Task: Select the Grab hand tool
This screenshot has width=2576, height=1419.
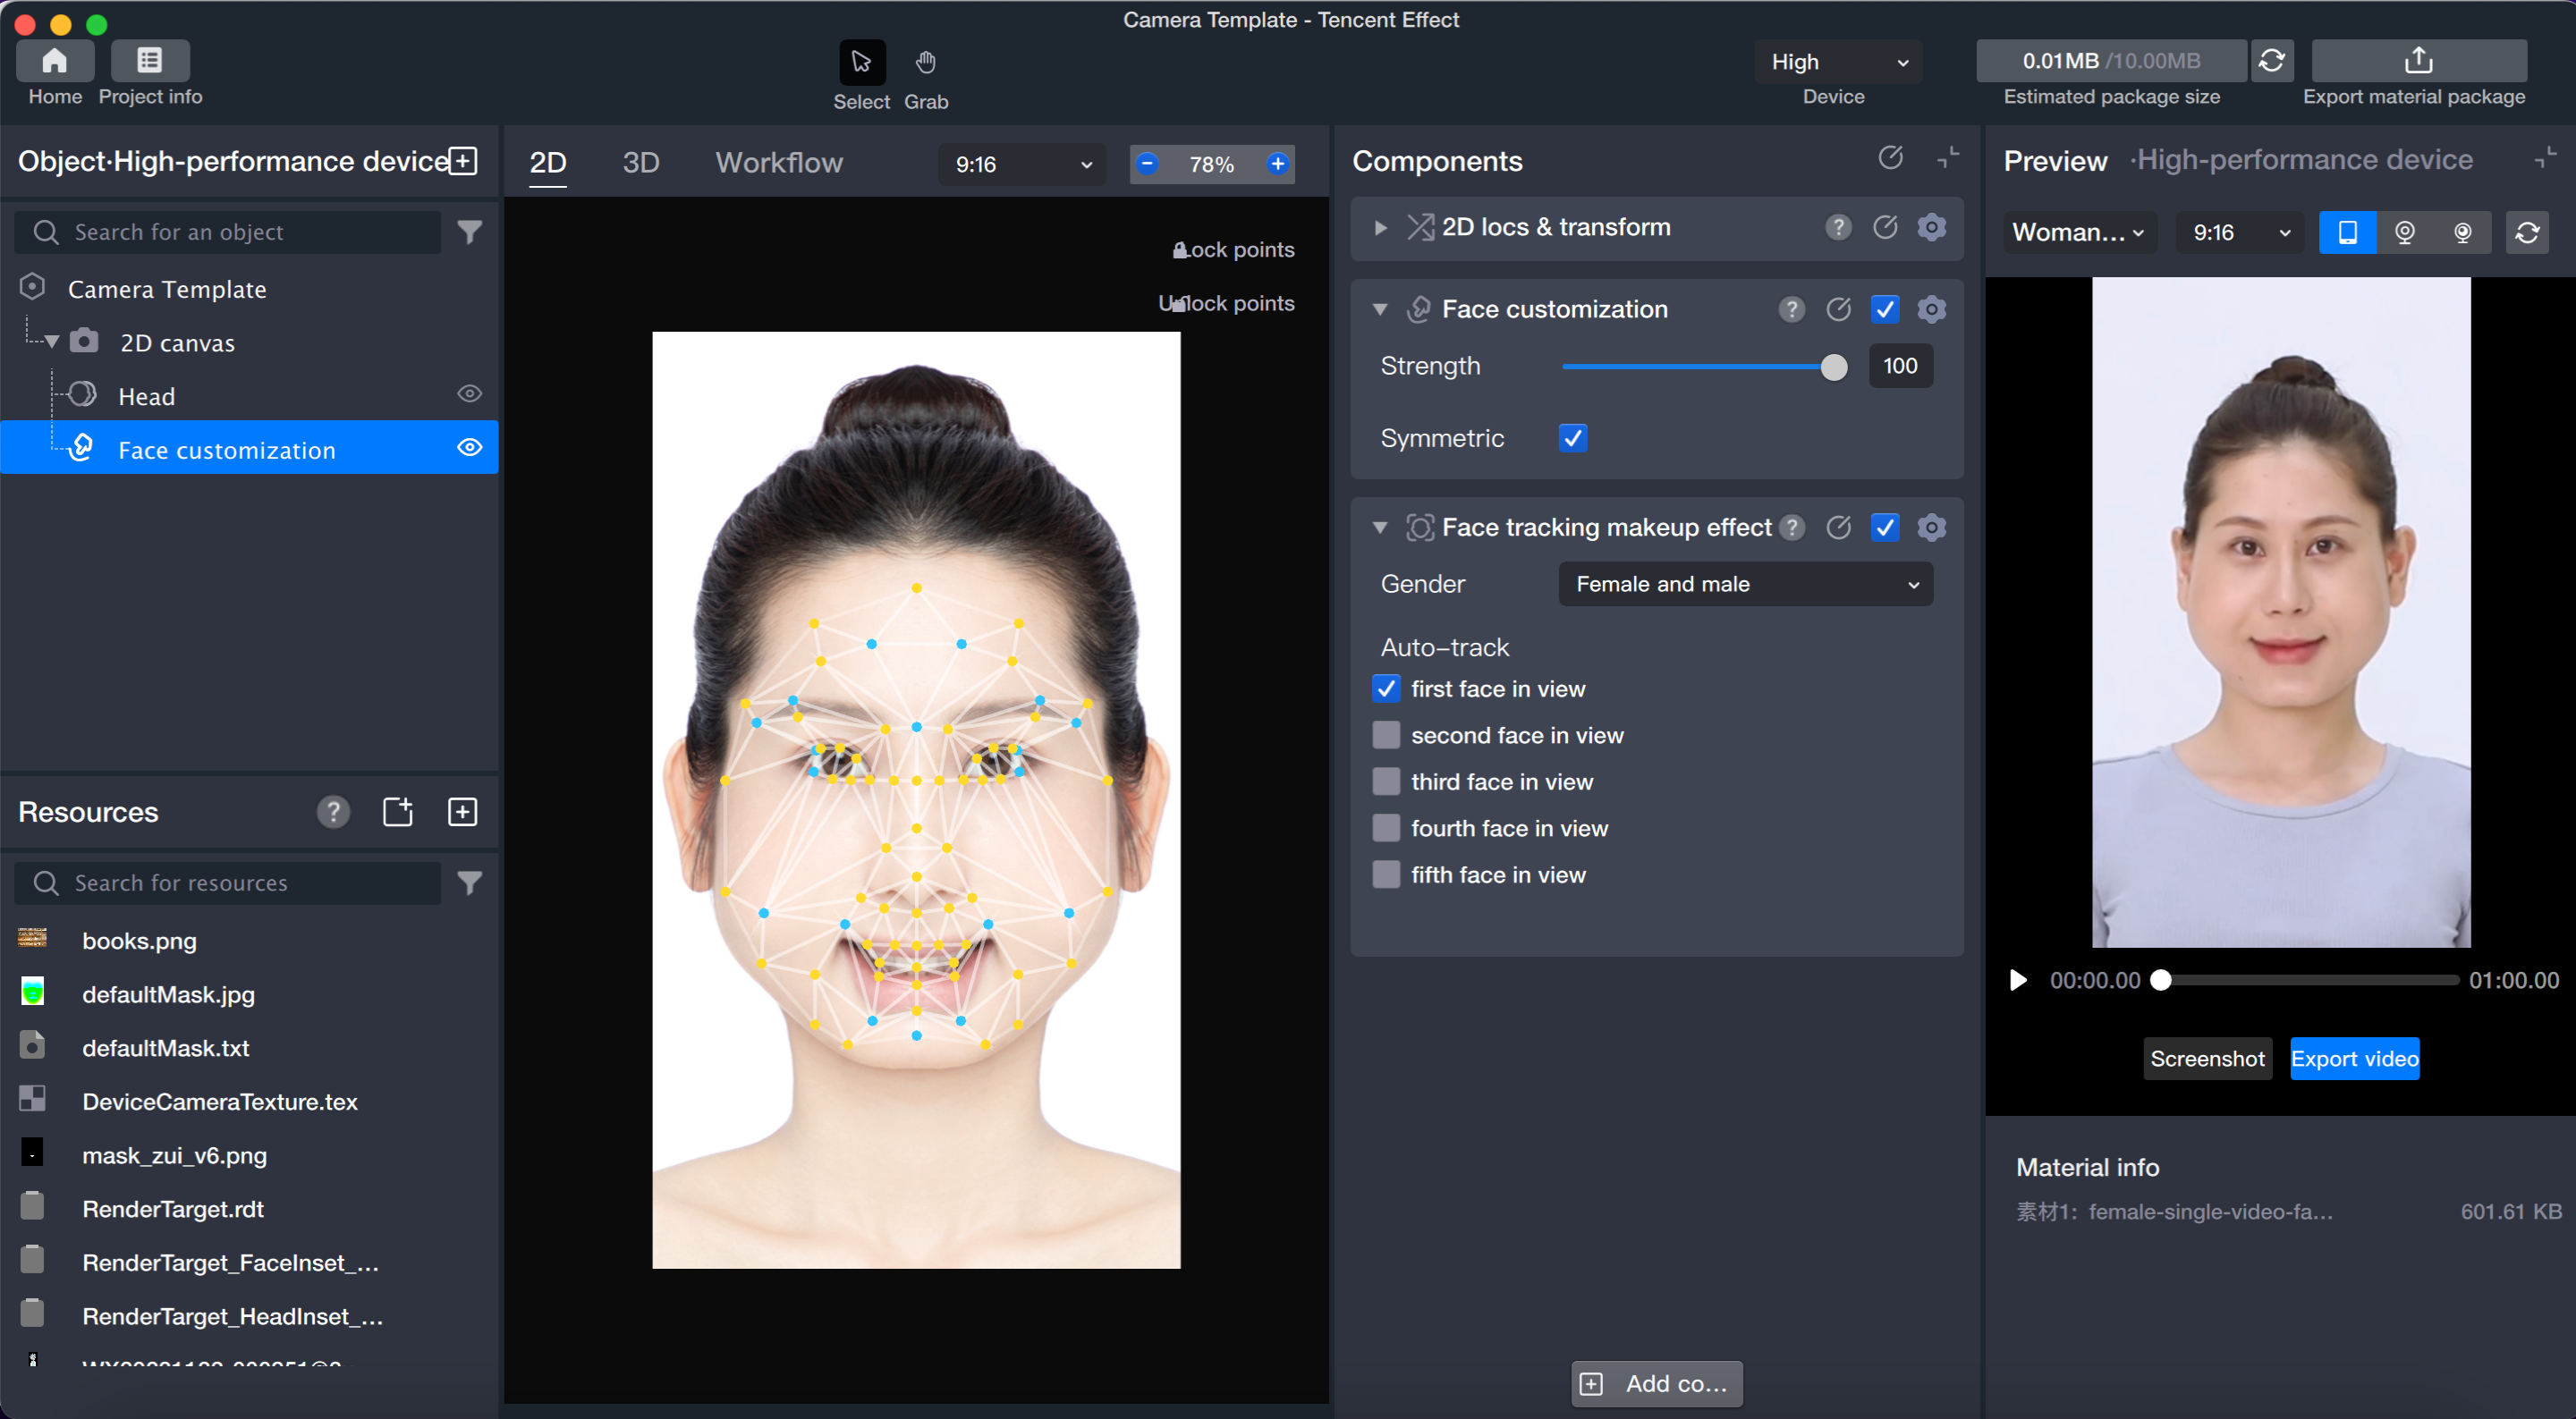Action: (x=925, y=63)
